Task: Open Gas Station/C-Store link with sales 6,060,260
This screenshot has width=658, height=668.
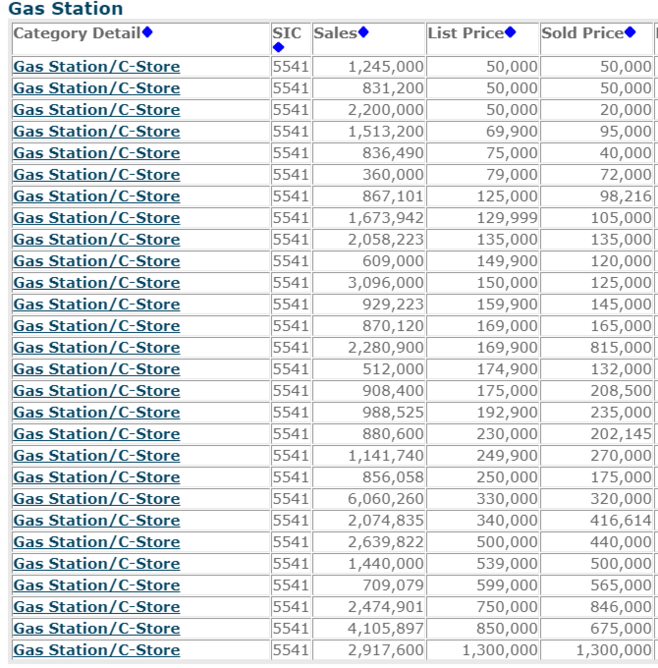Action: coord(96,499)
